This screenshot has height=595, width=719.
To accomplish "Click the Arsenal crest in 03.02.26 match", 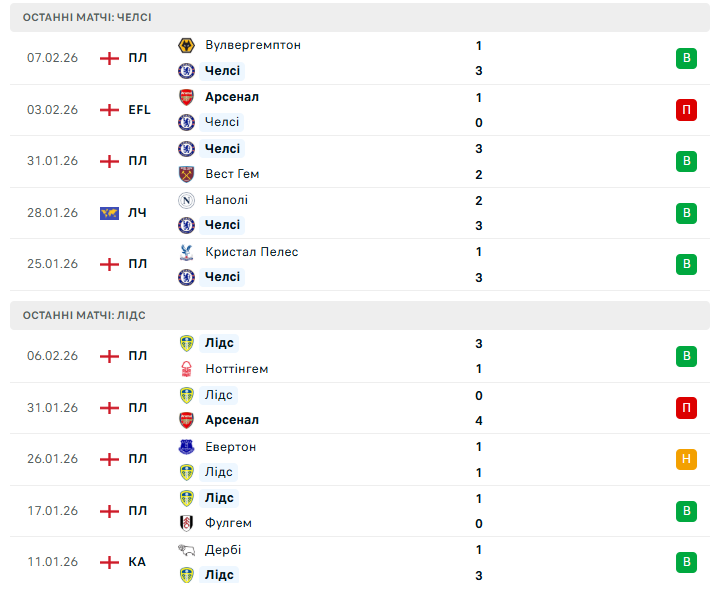I will [x=186, y=97].
